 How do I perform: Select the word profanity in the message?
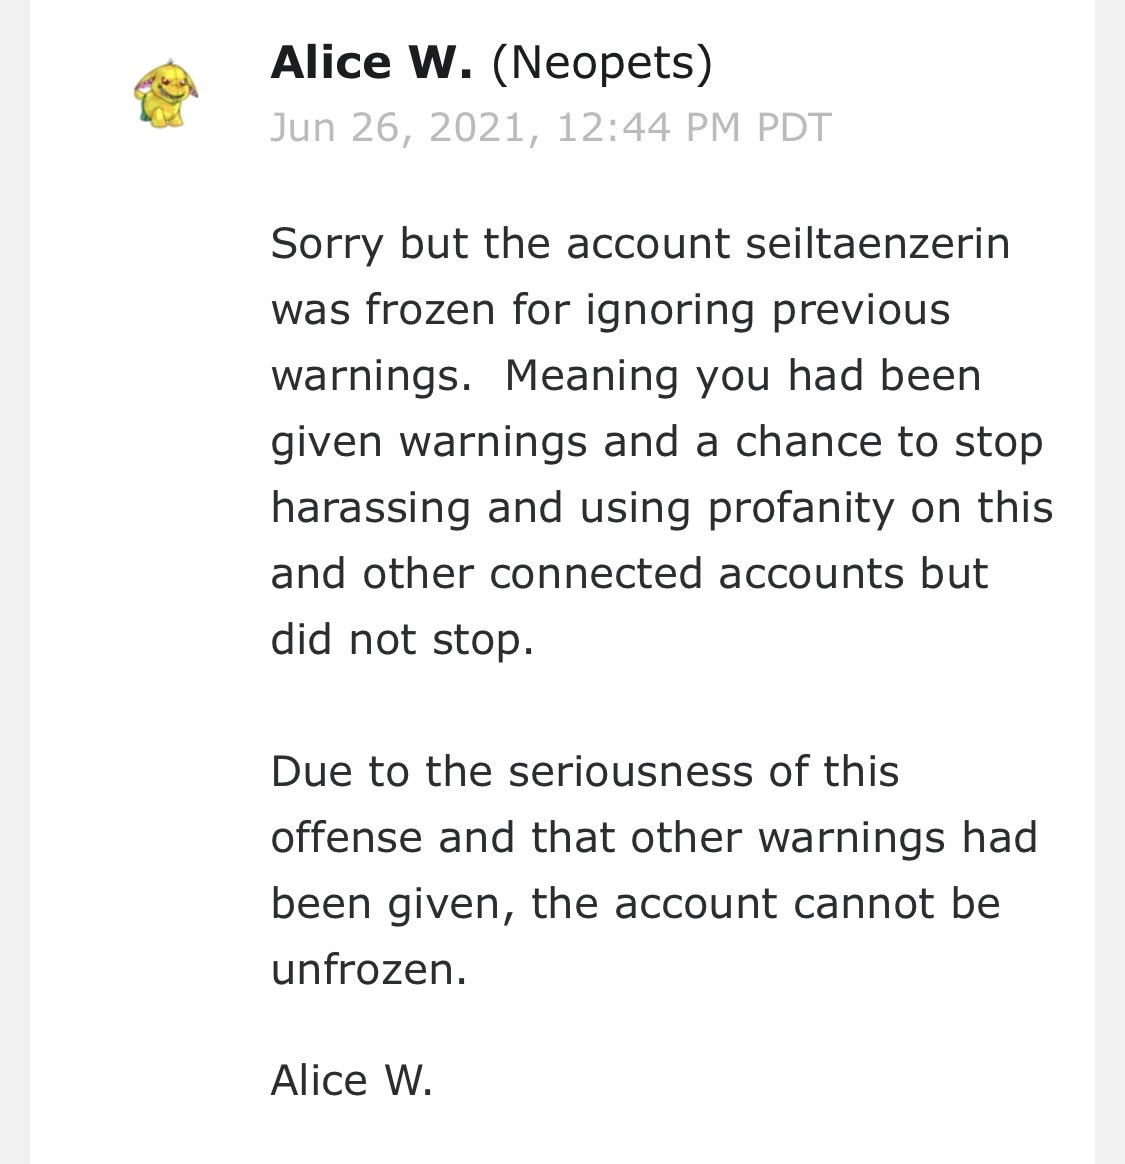(x=800, y=509)
